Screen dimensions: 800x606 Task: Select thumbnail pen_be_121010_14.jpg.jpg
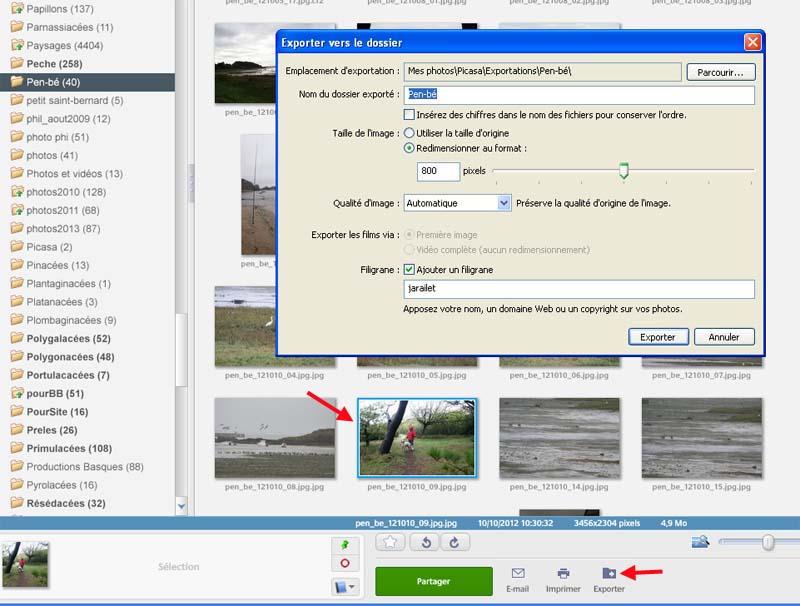pos(559,437)
